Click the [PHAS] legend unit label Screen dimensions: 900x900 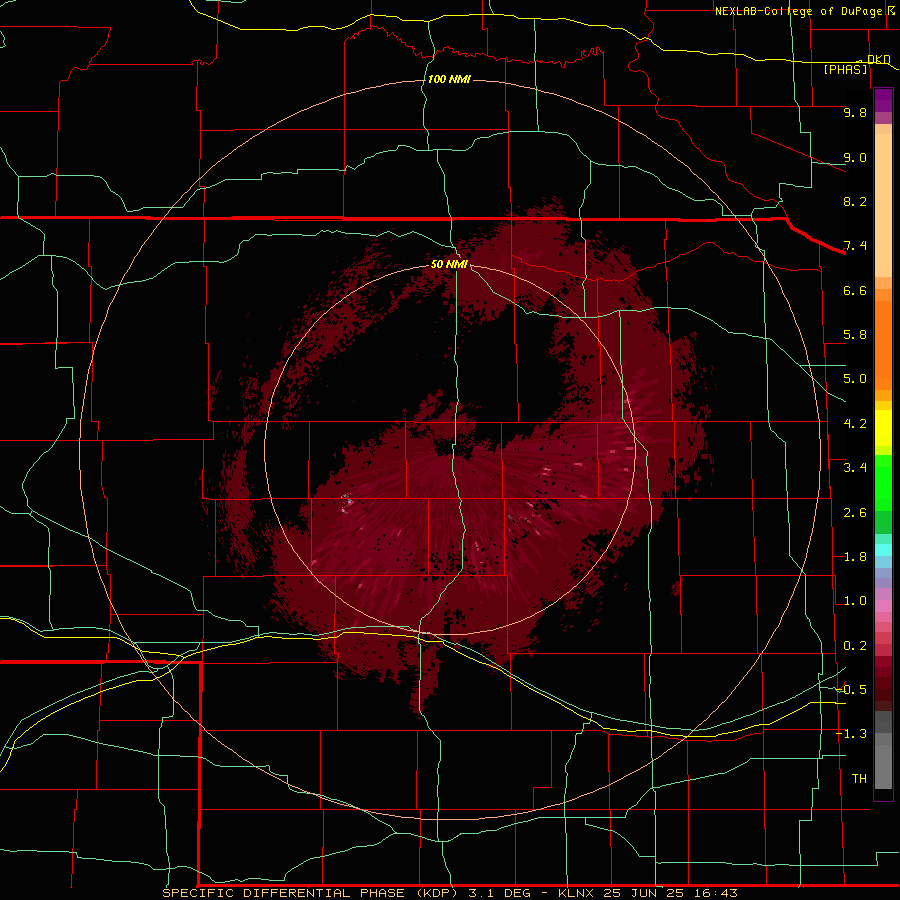(845, 69)
